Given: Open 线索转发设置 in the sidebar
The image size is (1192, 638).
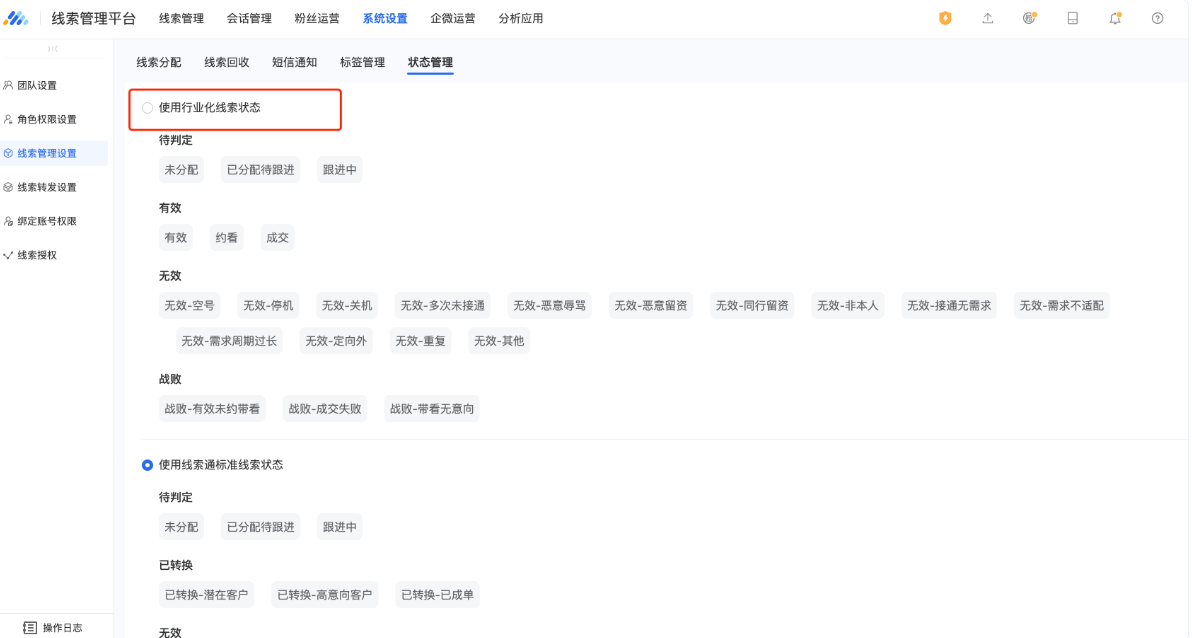Looking at the screenshot, I should pyautogui.click(x=46, y=187).
